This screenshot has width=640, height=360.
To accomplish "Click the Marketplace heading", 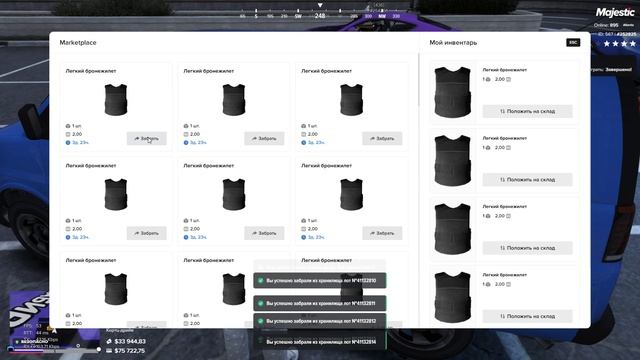I will 78,42.
